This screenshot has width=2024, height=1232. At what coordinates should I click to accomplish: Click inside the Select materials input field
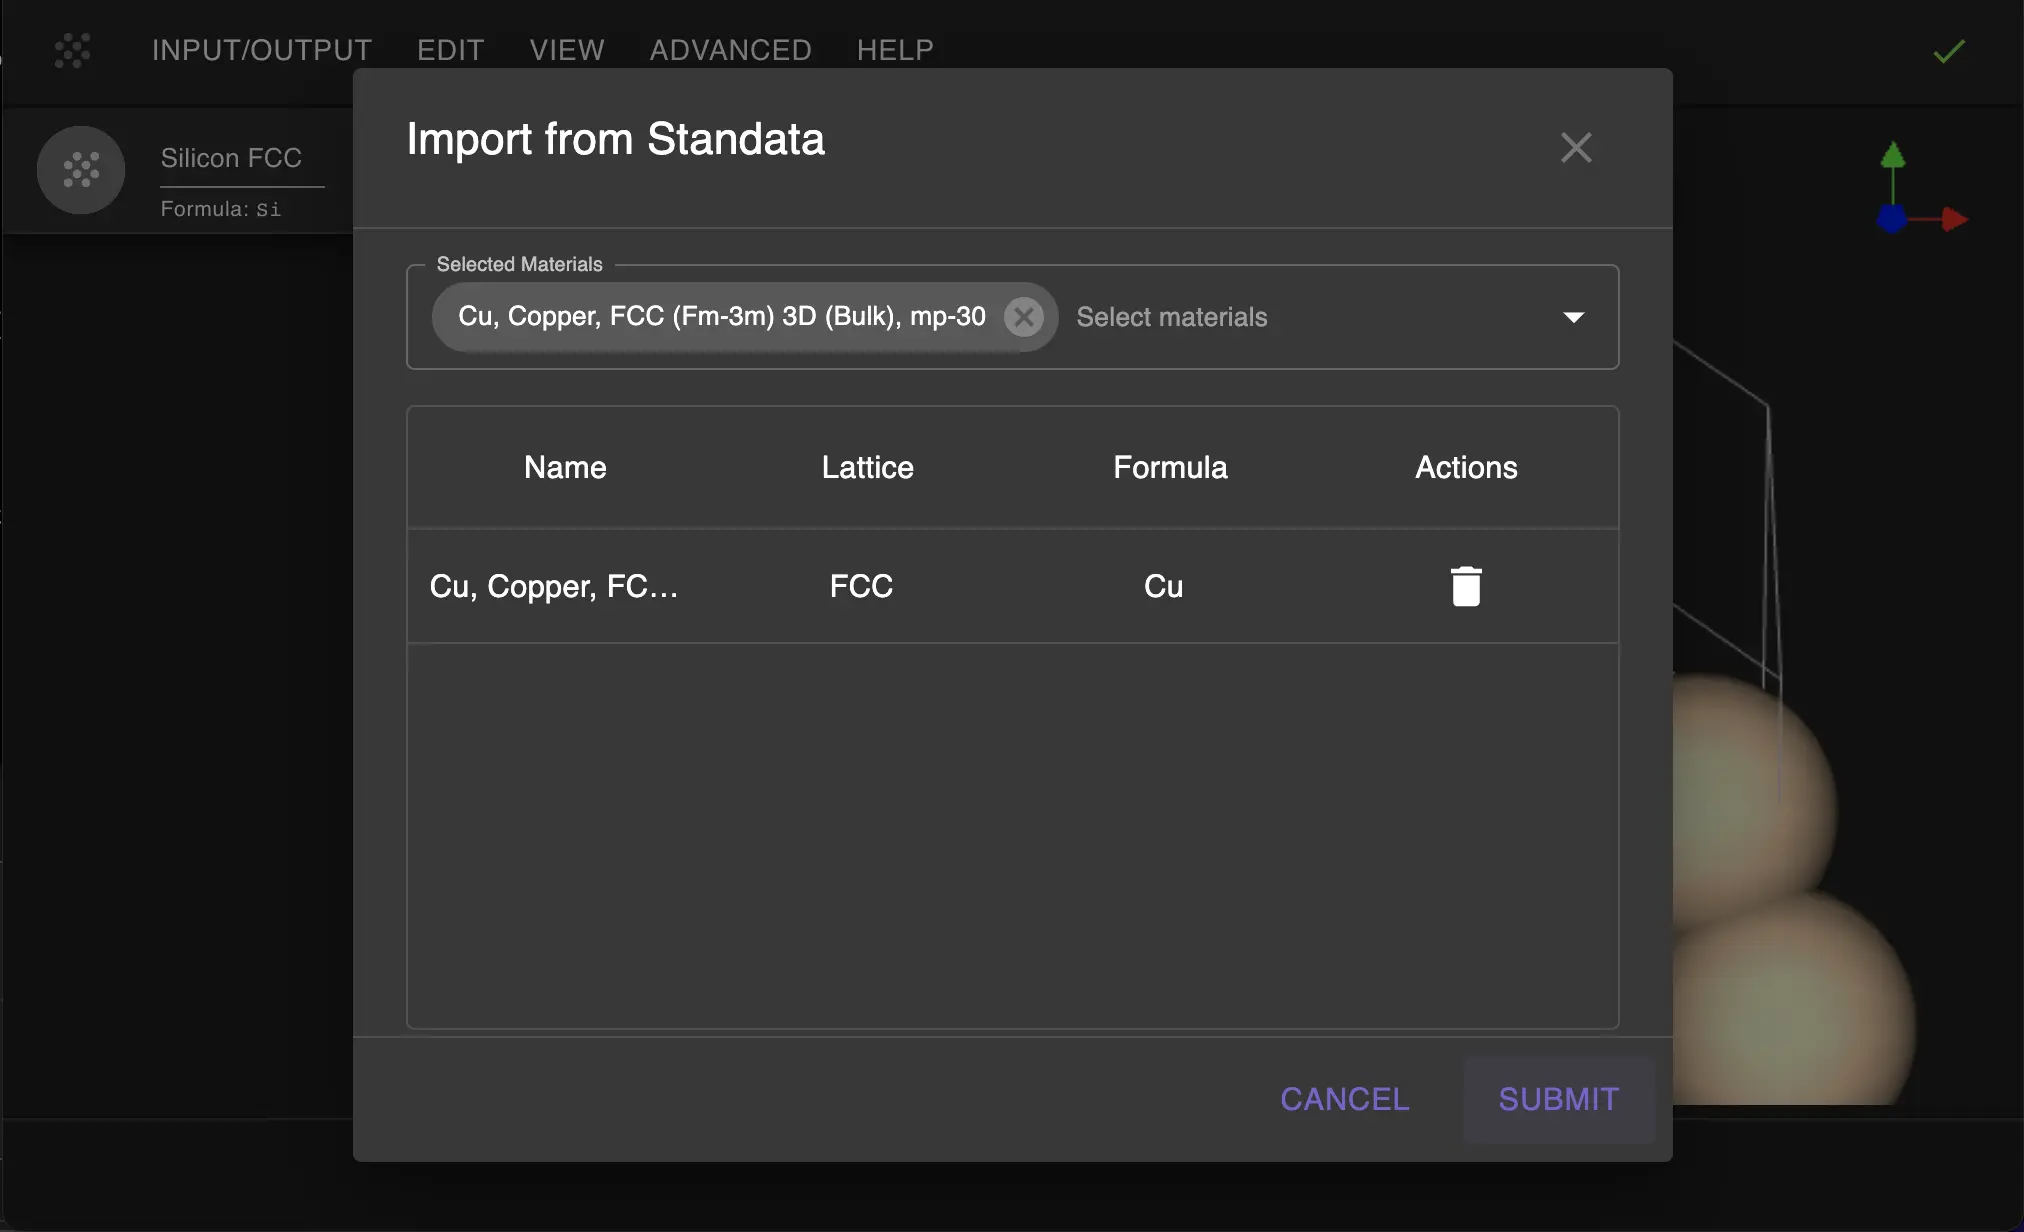[1170, 317]
